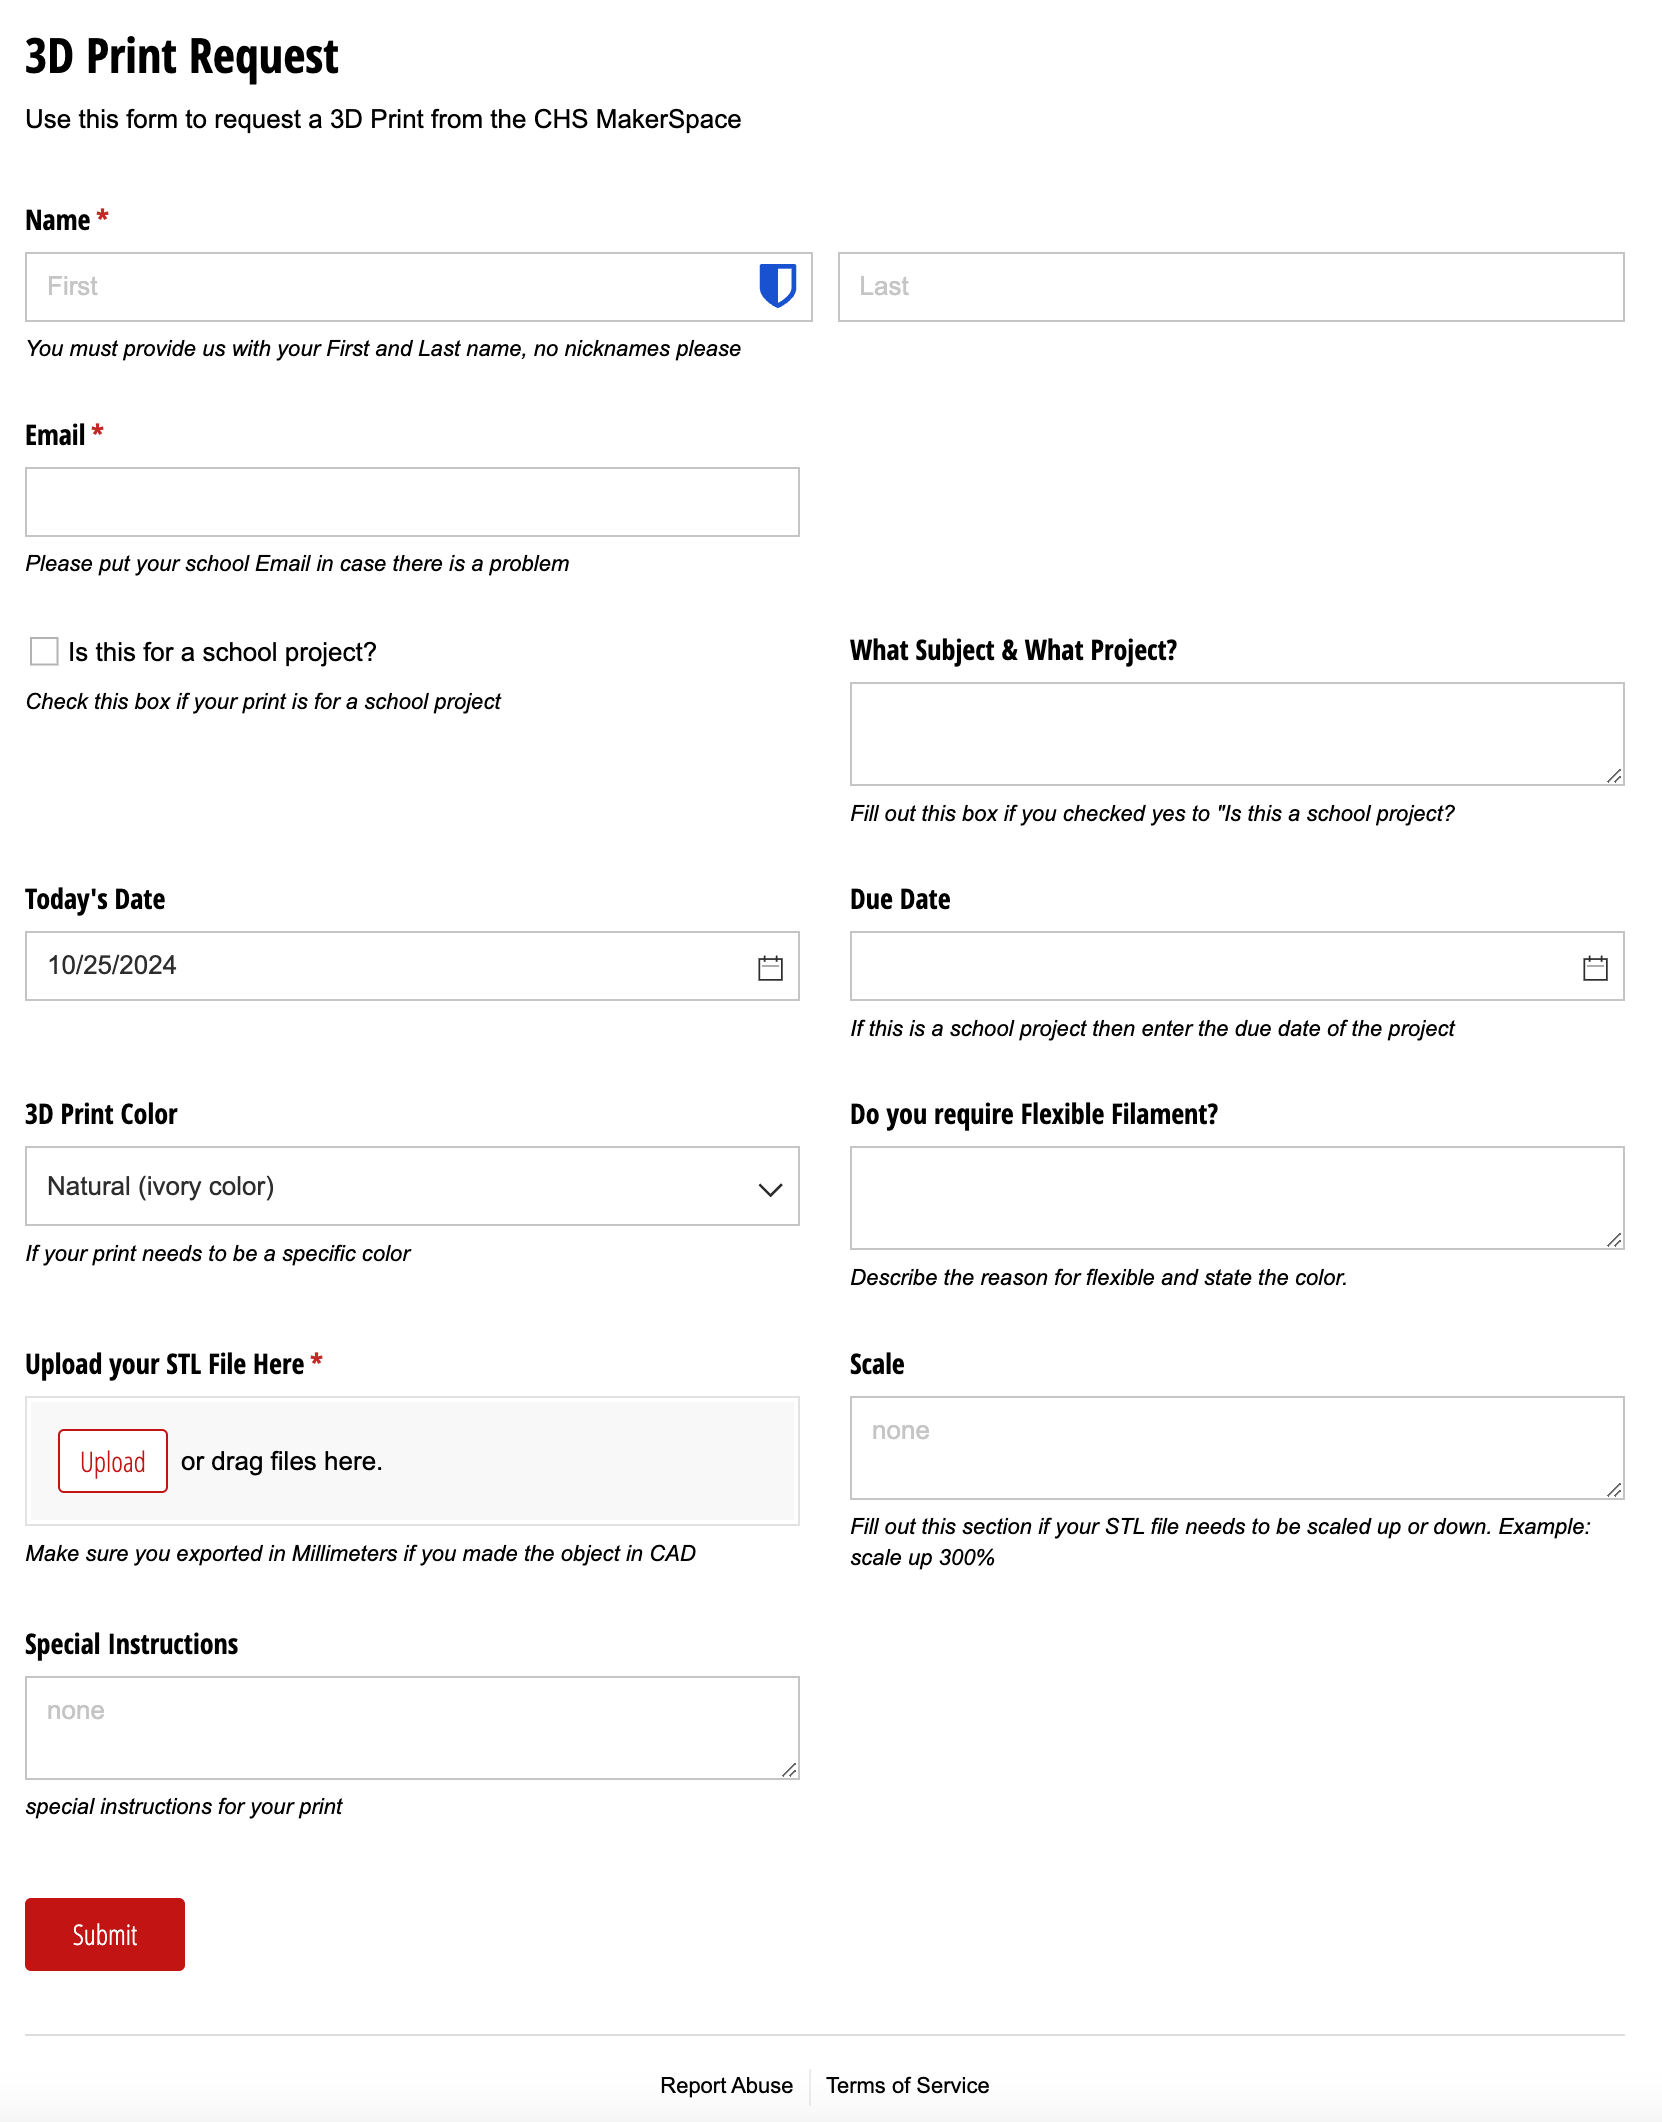
Task: Open the Today's Date calendar picker icon
Action: click(770, 967)
